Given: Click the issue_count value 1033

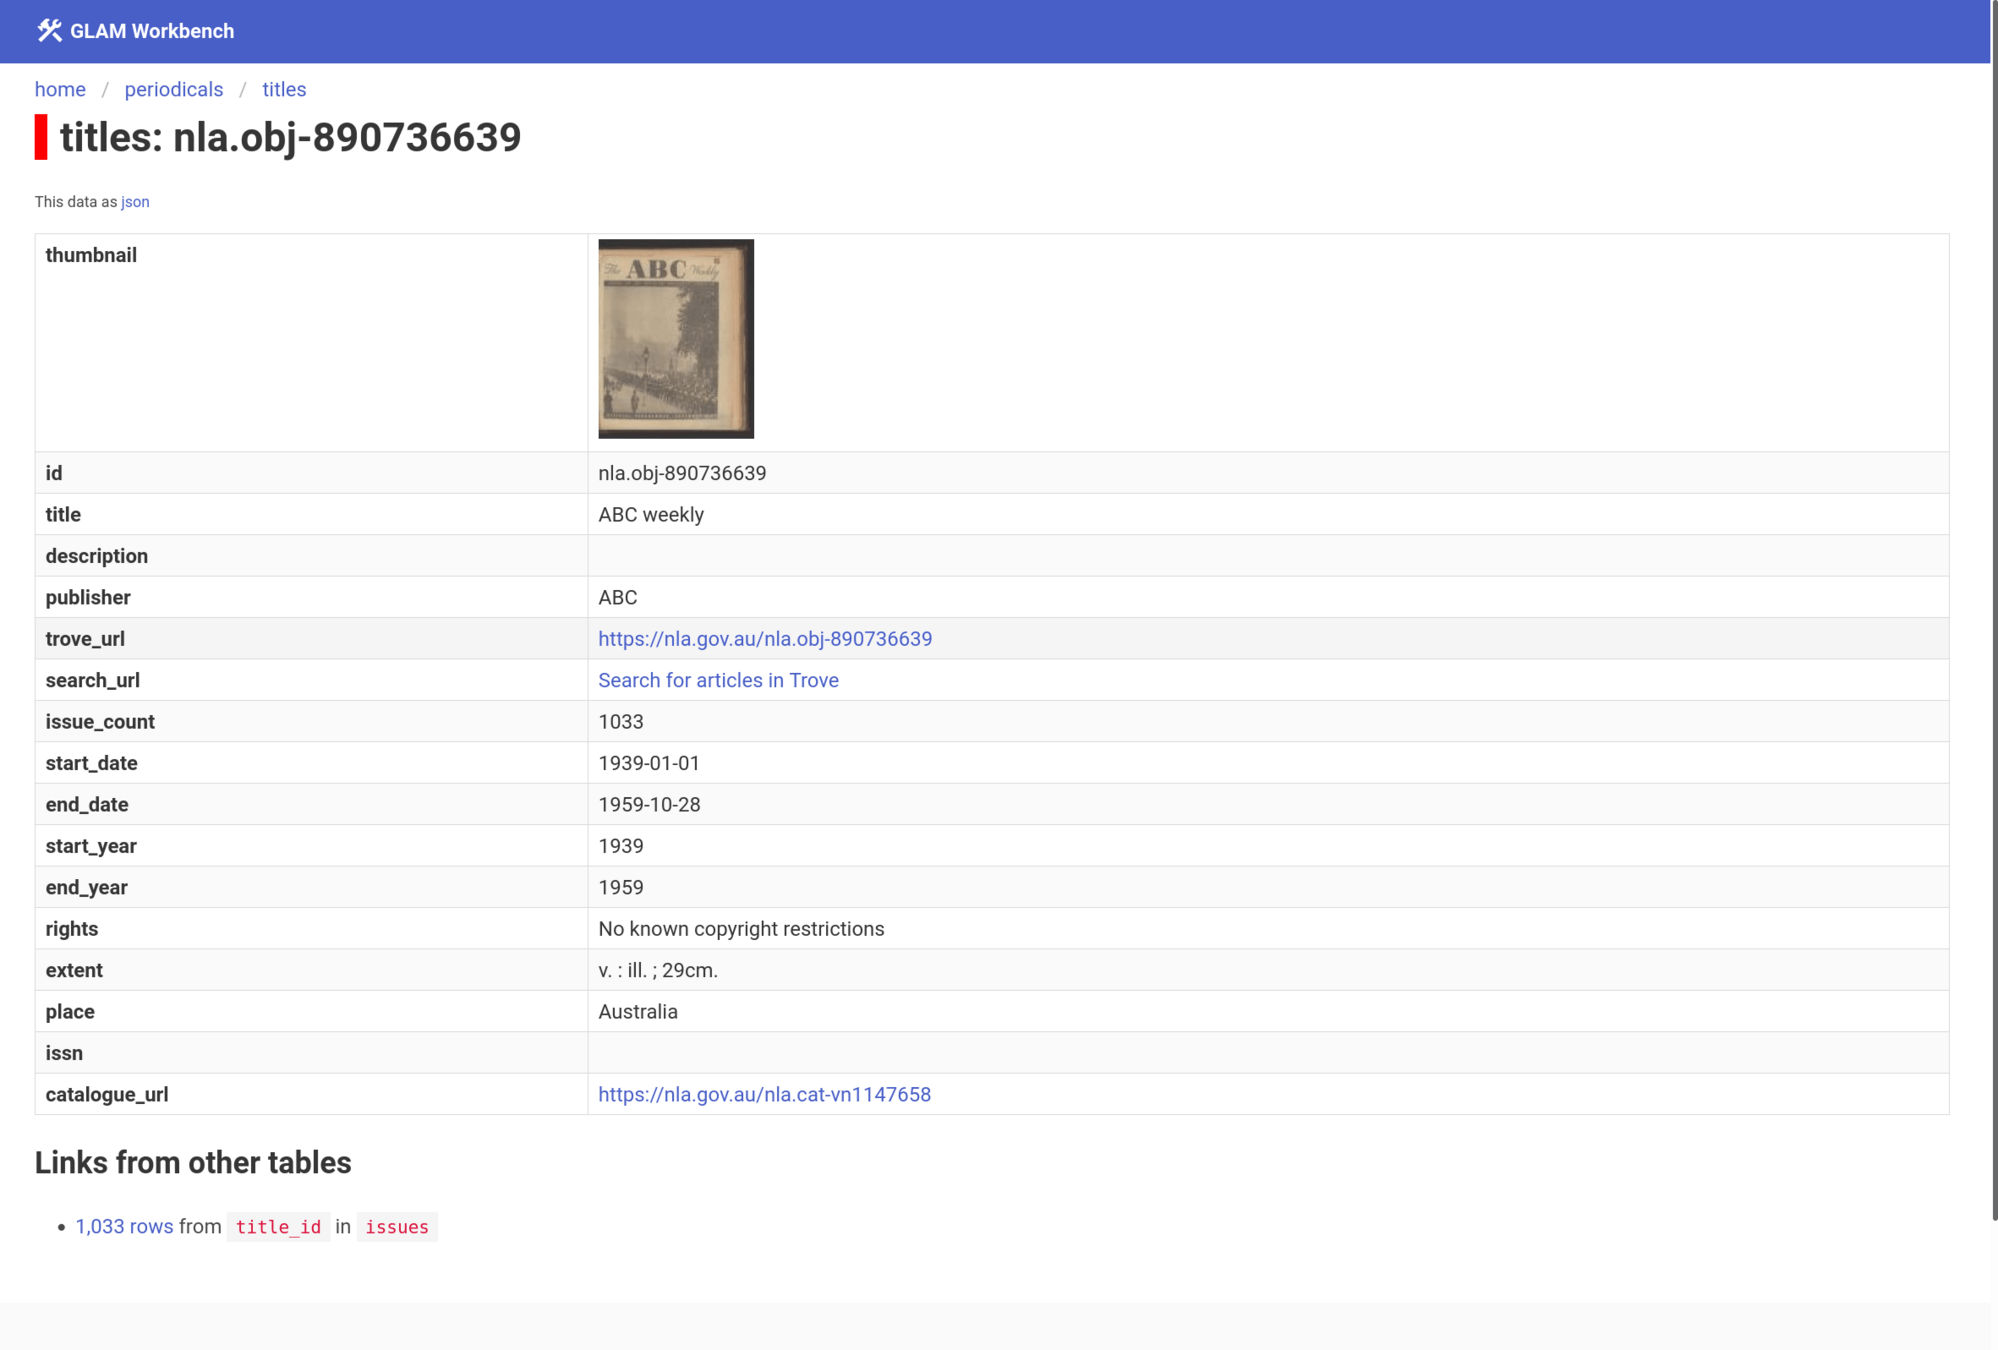Looking at the screenshot, I should [621, 722].
